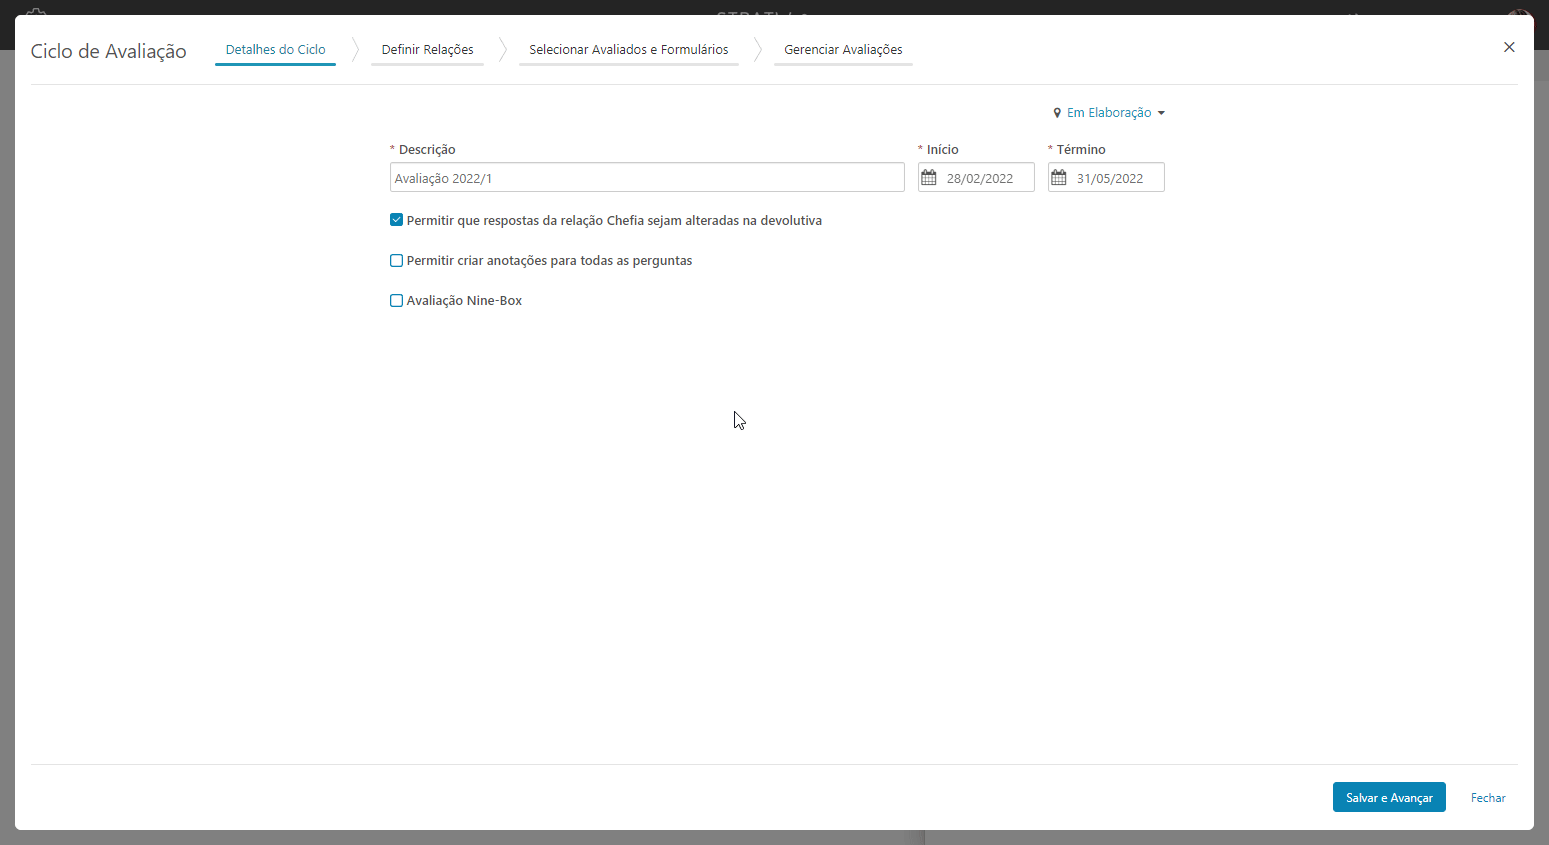This screenshot has height=845, width=1549.
Task: Enable the Avaliação Nine-Box checkbox
Action: 396,300
